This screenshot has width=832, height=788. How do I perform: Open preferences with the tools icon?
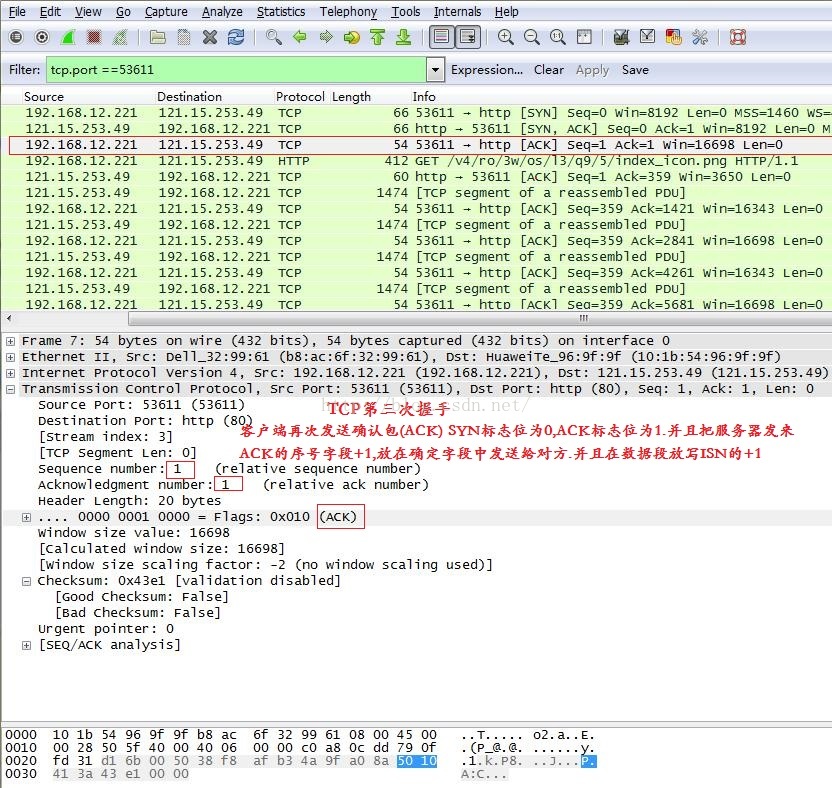[x=700, y=37]
